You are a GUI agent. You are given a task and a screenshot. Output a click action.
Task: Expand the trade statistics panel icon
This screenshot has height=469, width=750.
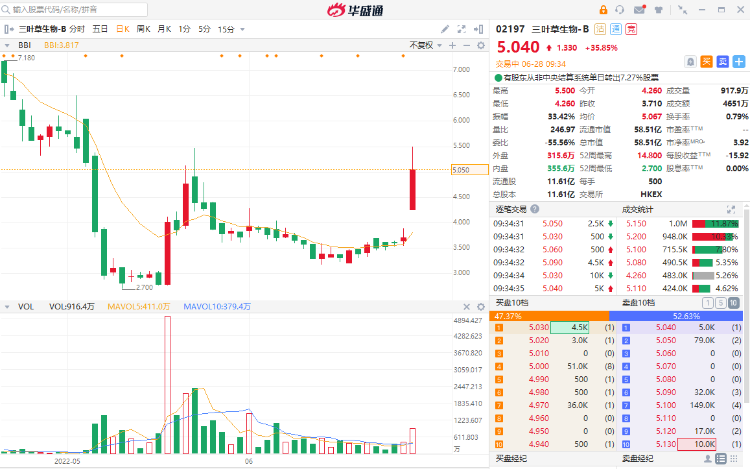[731, 209]
